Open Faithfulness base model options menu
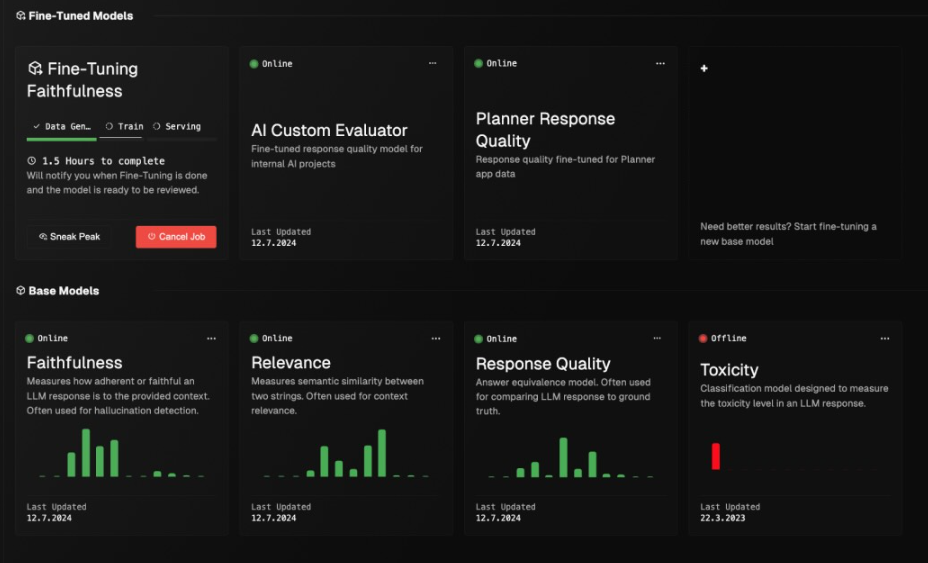Viewport: 928px width, 563px height. point(211,339)
